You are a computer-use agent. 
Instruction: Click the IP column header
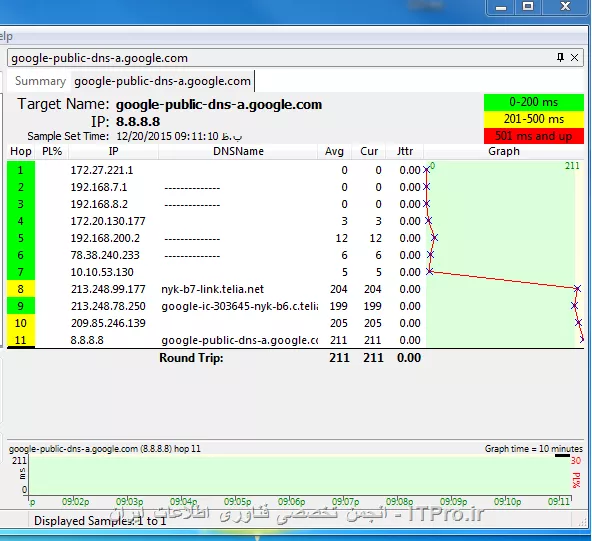[114, 151]
